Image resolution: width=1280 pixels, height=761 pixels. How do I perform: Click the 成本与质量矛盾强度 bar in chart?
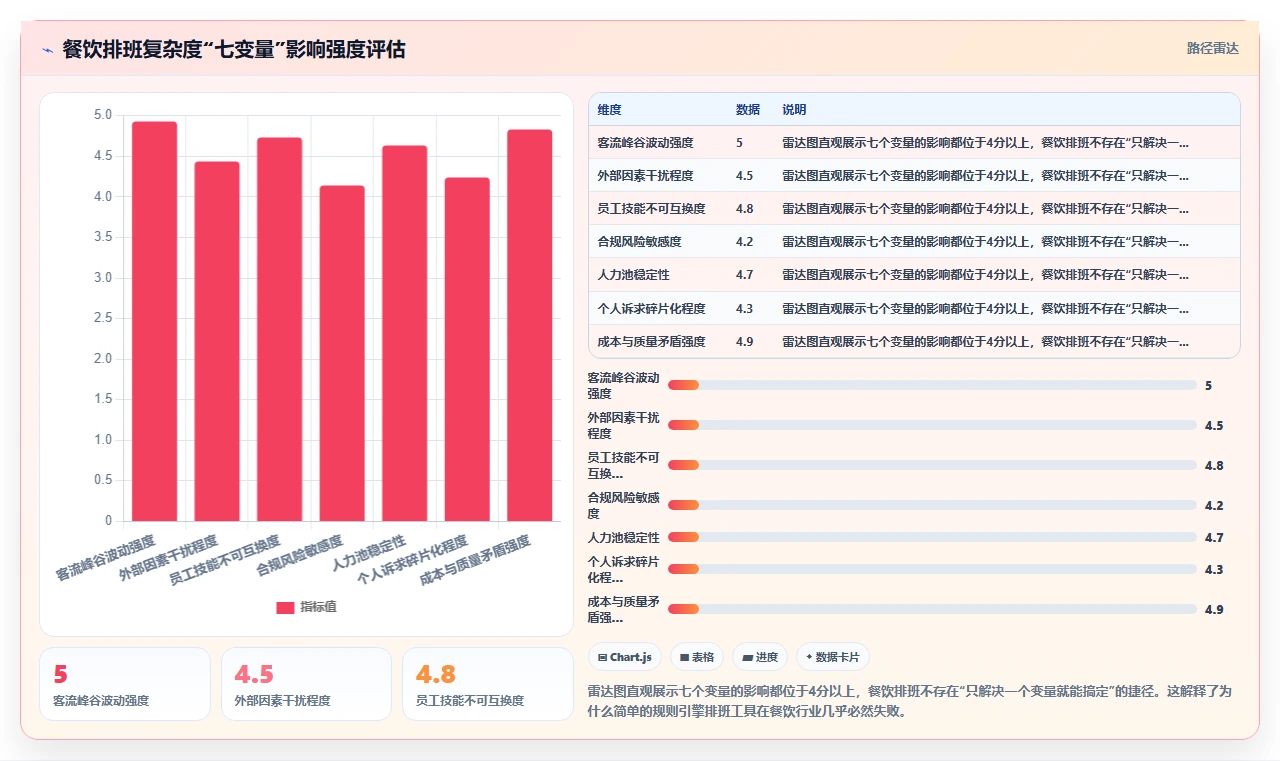tap(529, 325)
